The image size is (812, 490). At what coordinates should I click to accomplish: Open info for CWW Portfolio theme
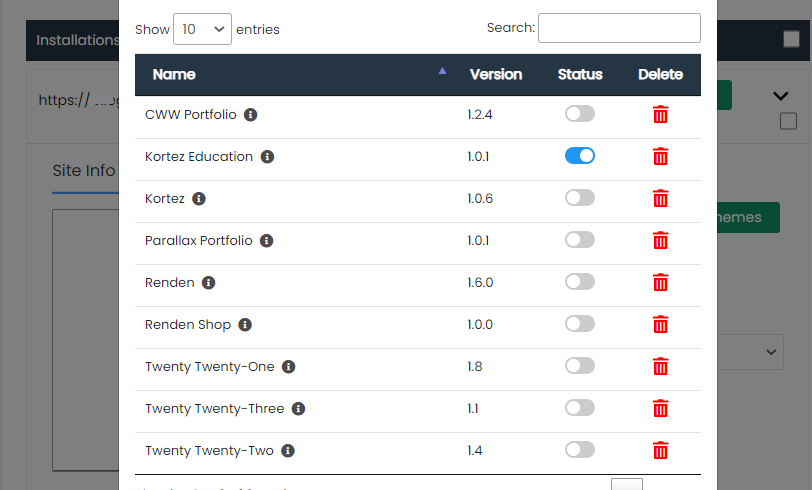coord(251,114)
